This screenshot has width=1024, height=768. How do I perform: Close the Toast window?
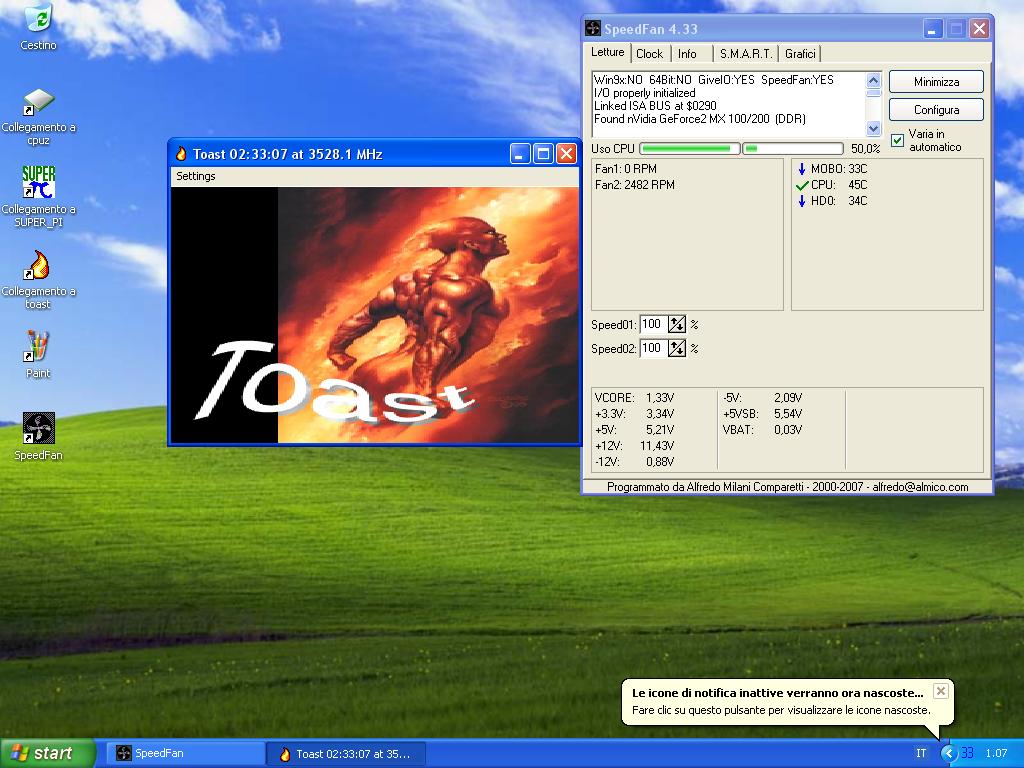pos(566,154)
